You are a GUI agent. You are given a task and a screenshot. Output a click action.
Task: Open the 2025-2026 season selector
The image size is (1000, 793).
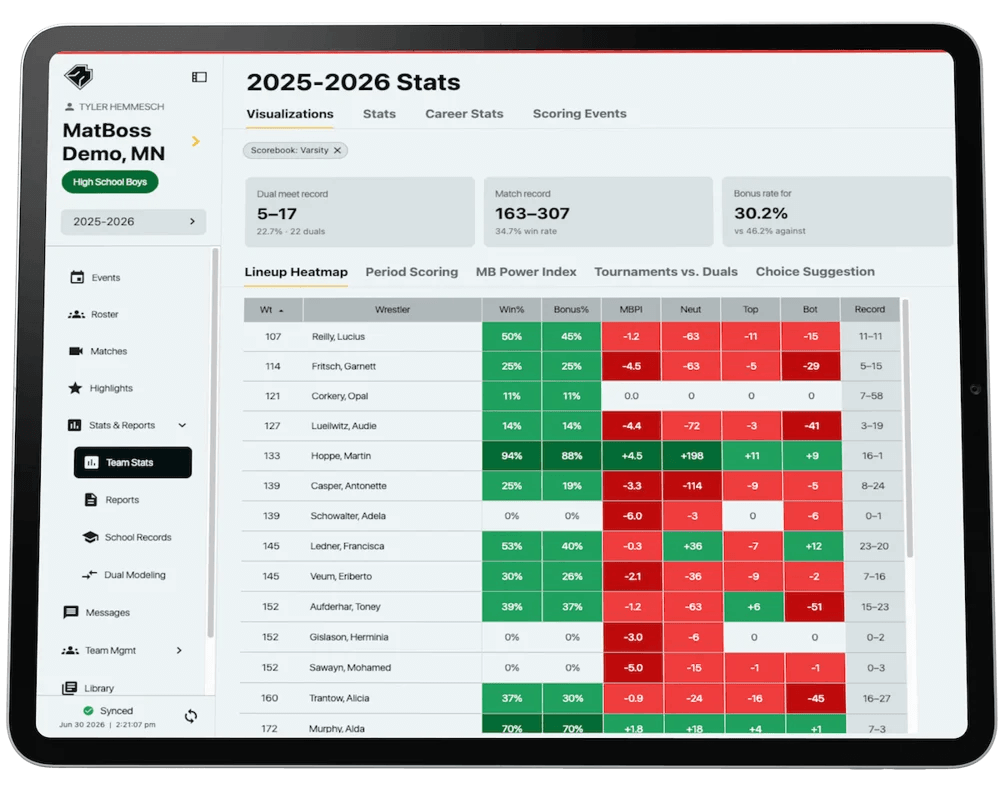pos(133,221)
